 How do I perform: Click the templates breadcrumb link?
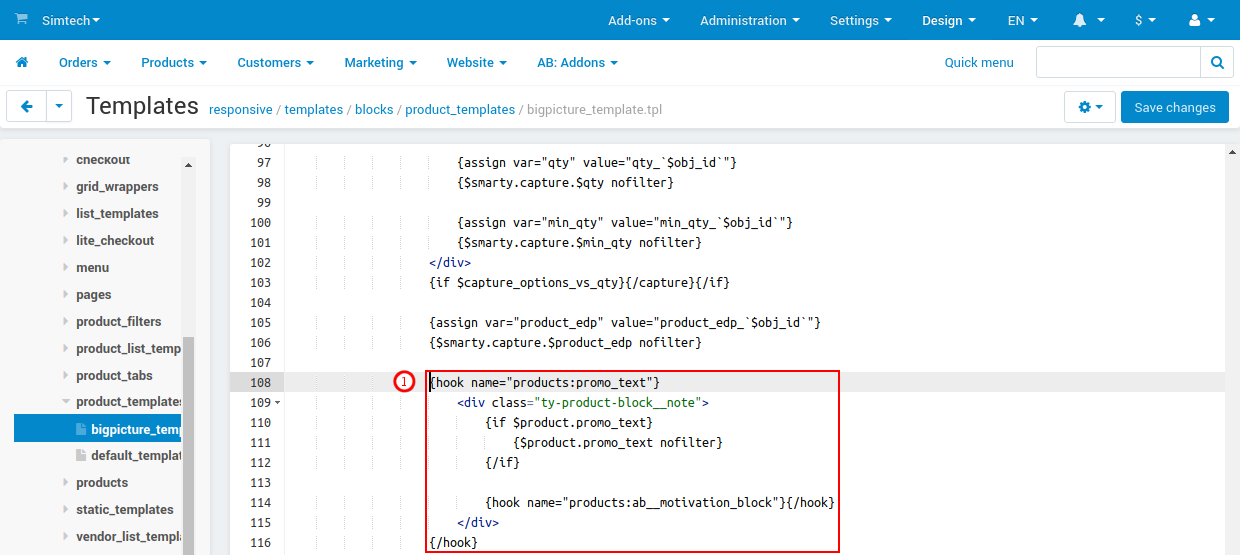pyautogui.click(x=314, y=110)
